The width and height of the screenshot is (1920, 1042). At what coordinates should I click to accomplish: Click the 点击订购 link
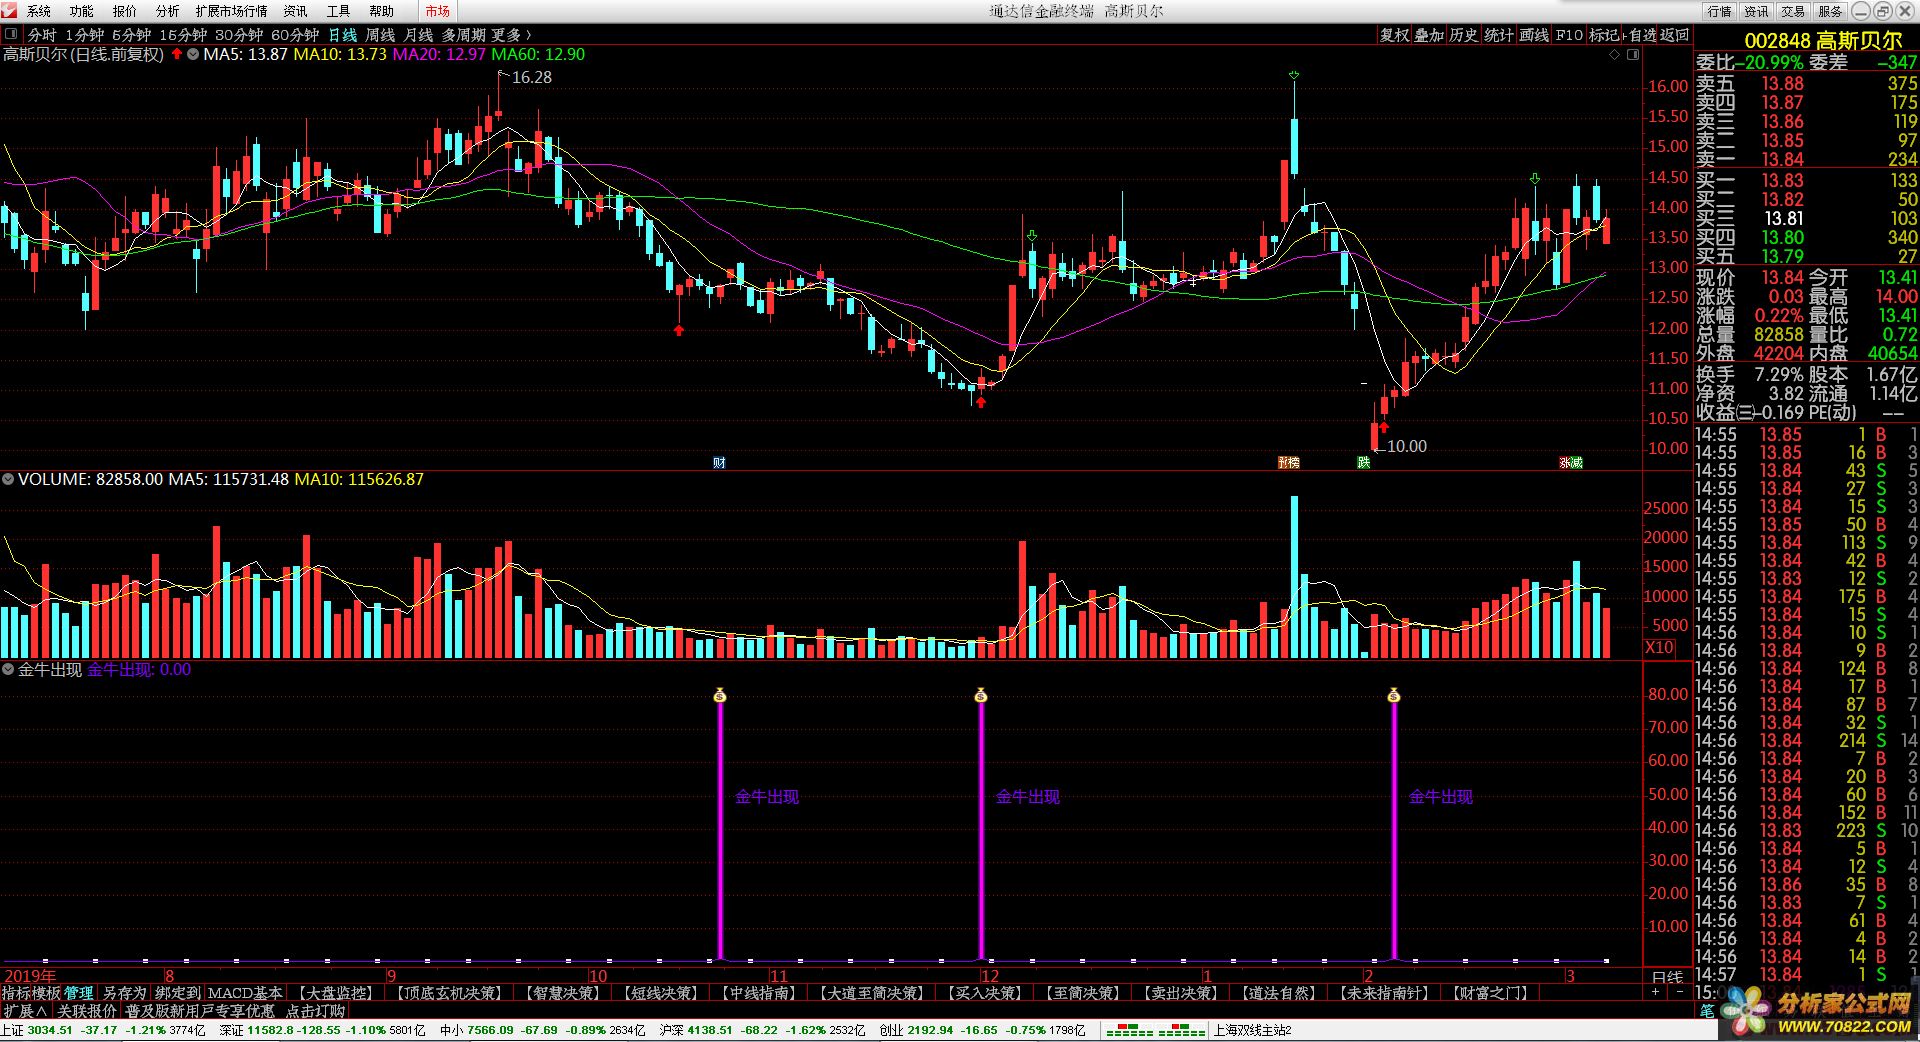point(315,1011)
